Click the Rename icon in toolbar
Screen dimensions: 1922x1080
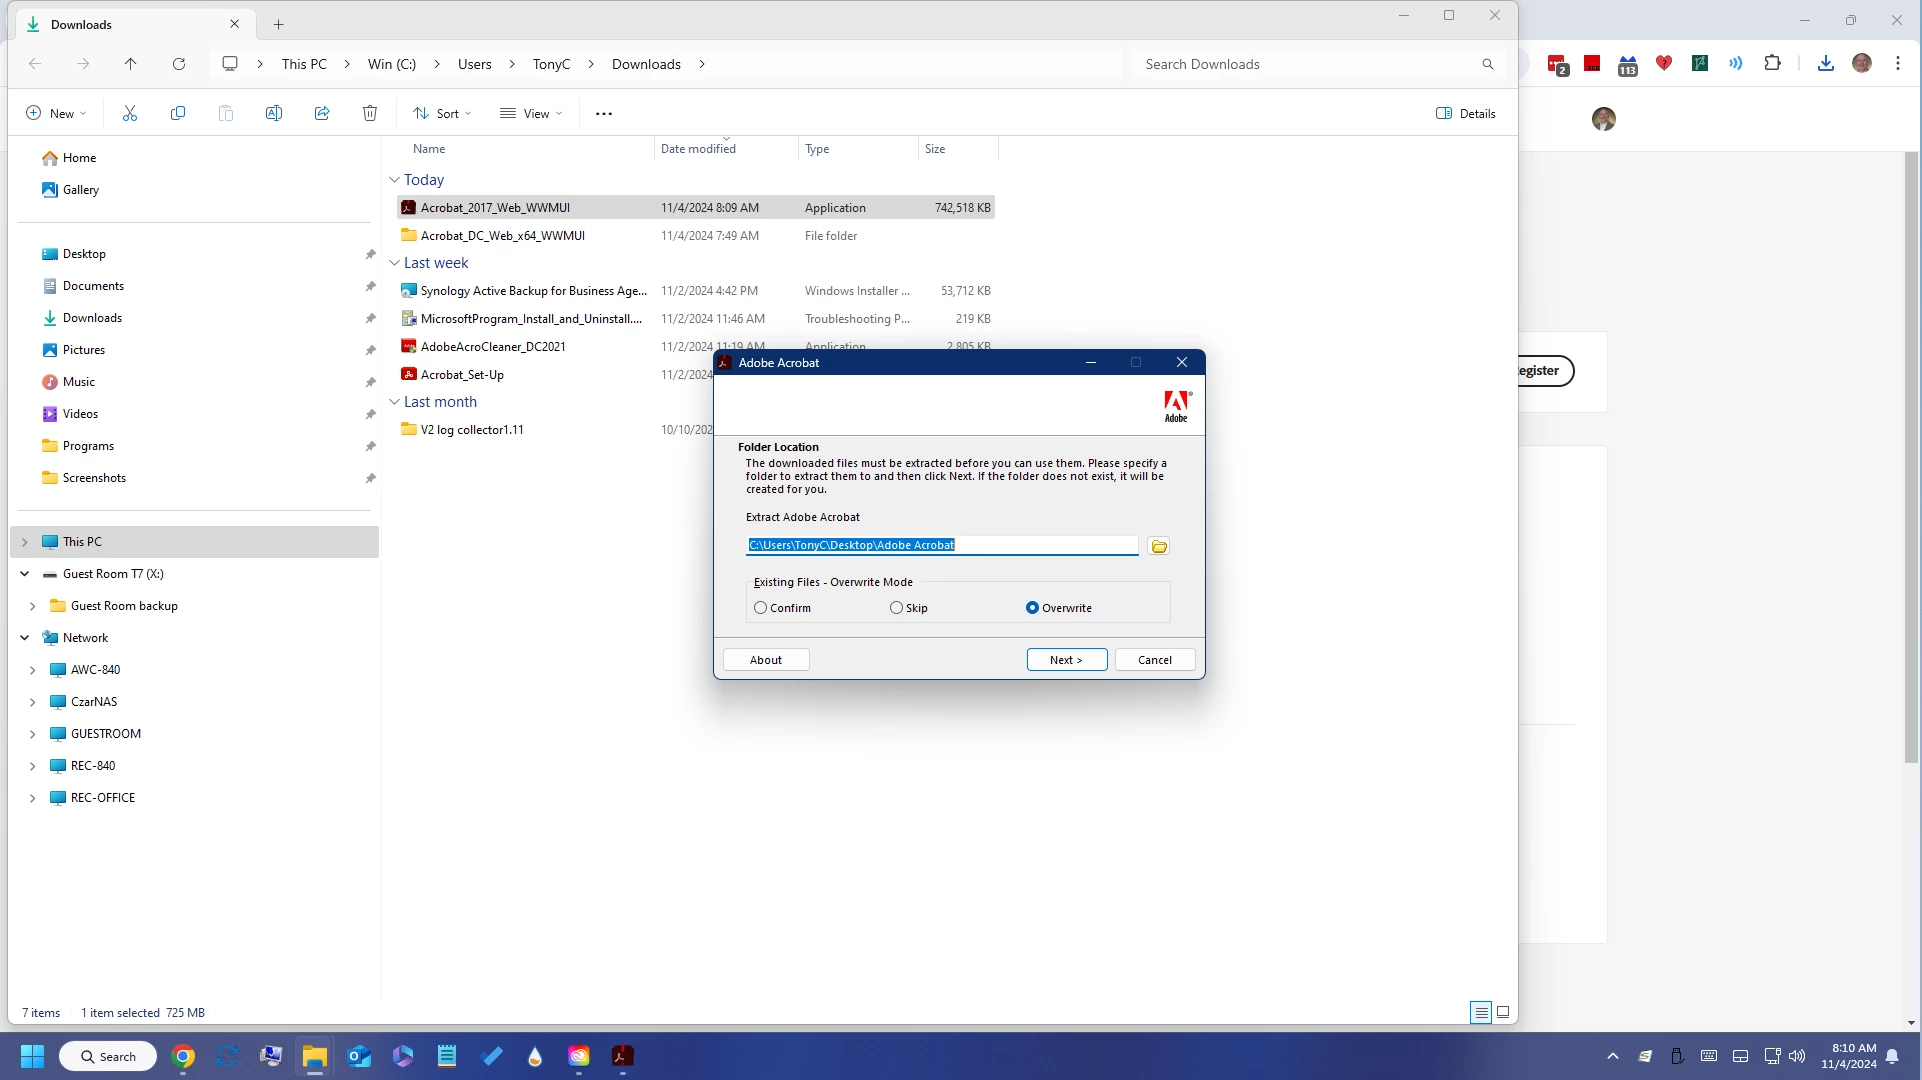tap(274, 113)
